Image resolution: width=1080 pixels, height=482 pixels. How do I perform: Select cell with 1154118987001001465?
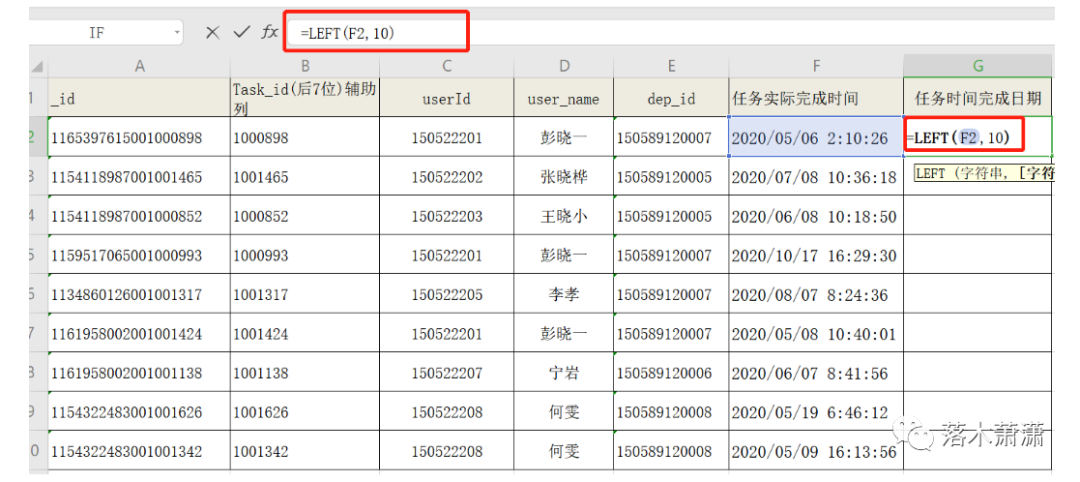point(139,176)
